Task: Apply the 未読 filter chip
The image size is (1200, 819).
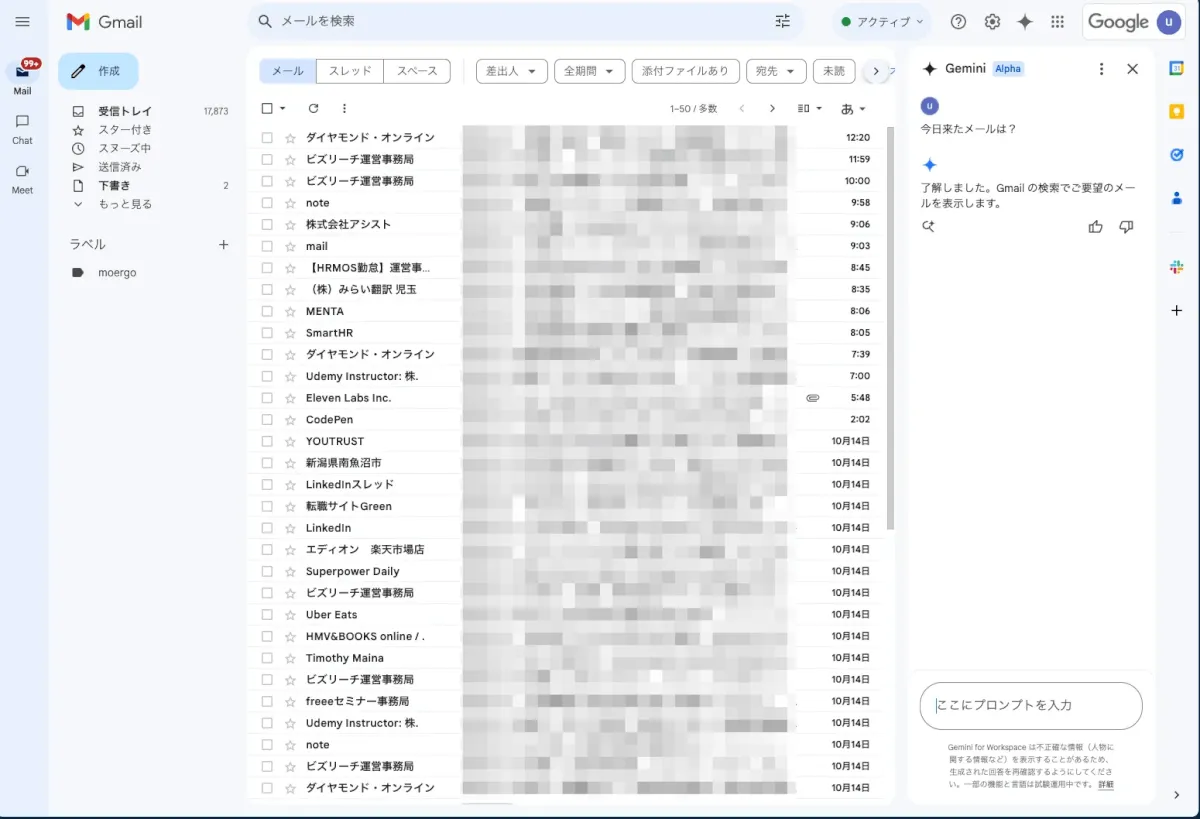Action: pos(834,71)
